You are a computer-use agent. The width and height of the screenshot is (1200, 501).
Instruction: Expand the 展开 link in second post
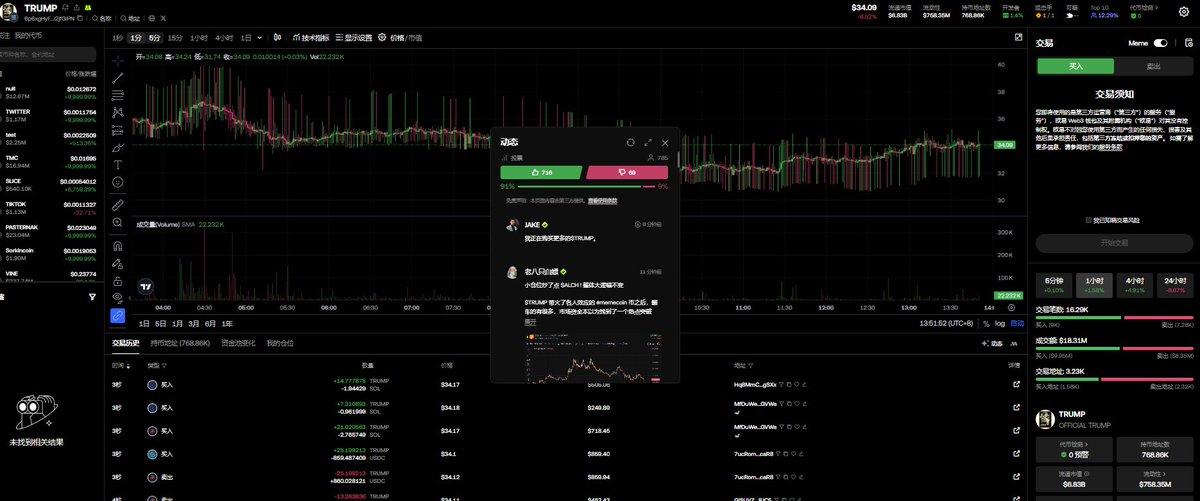pos(531,322)
